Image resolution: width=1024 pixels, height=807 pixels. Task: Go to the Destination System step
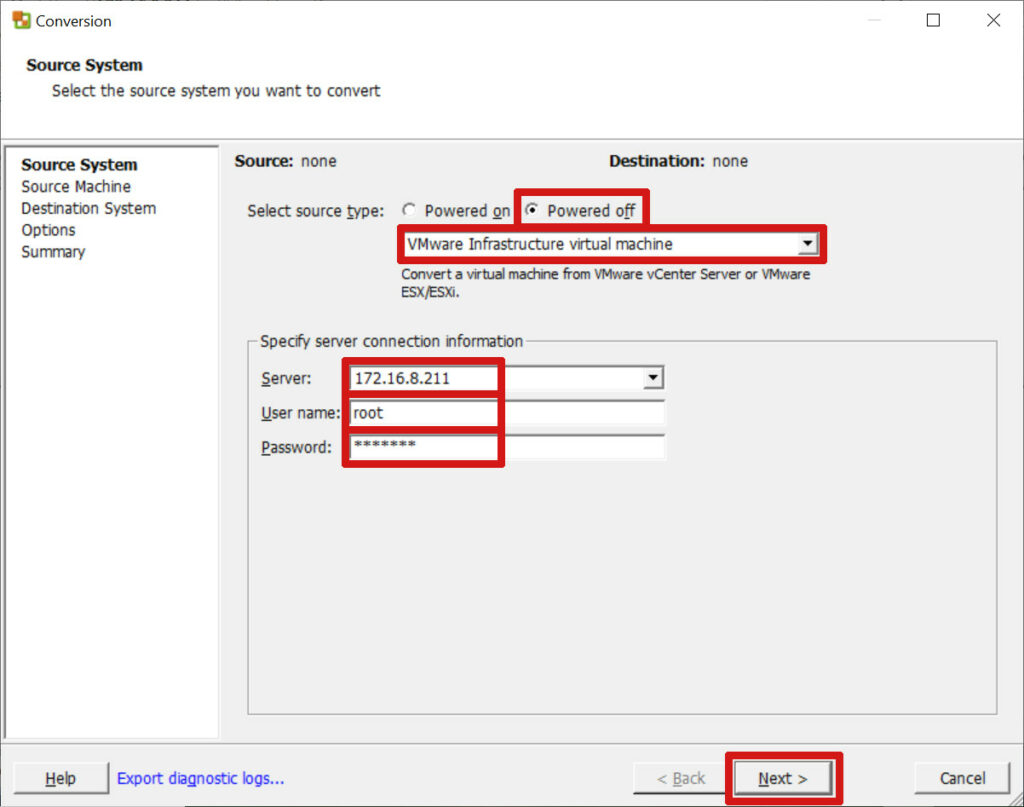pos(88,208)
